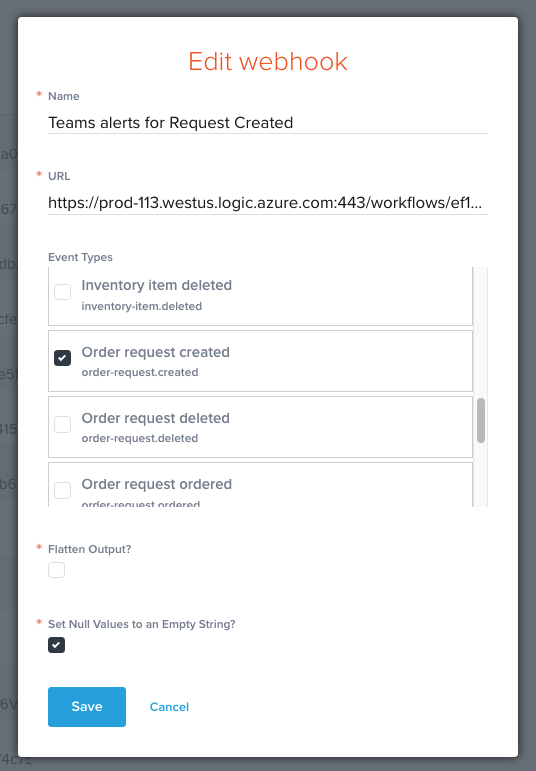Uncheck the Order request created checkbox

(x=62, y=358)
